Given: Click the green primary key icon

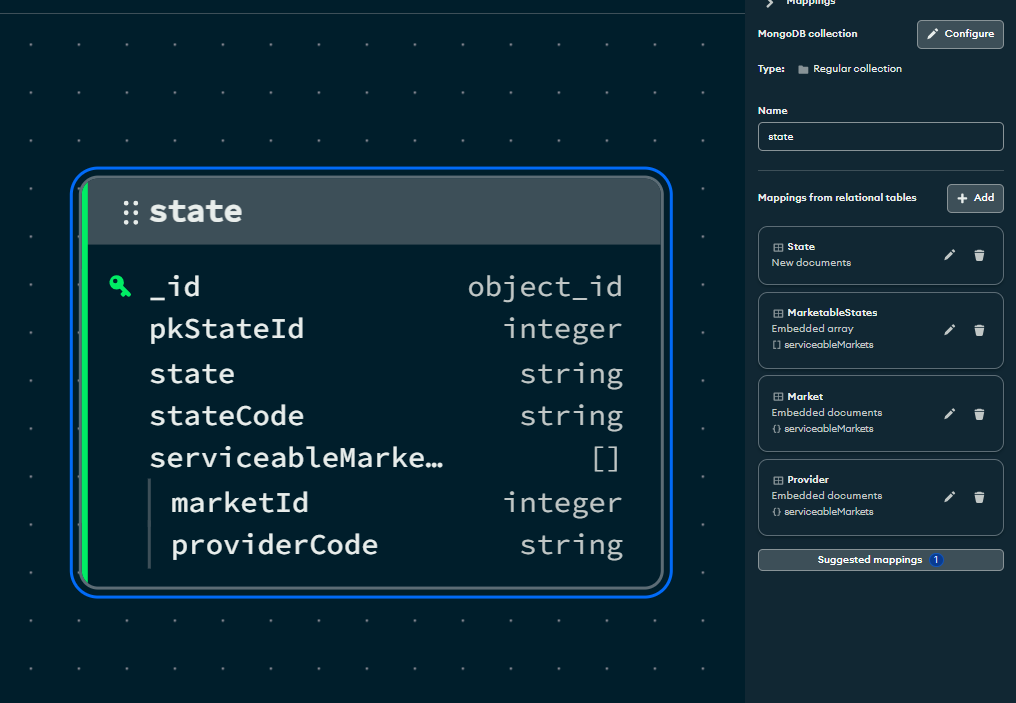Looking at the screenshot, I should [x=120, y=287].
